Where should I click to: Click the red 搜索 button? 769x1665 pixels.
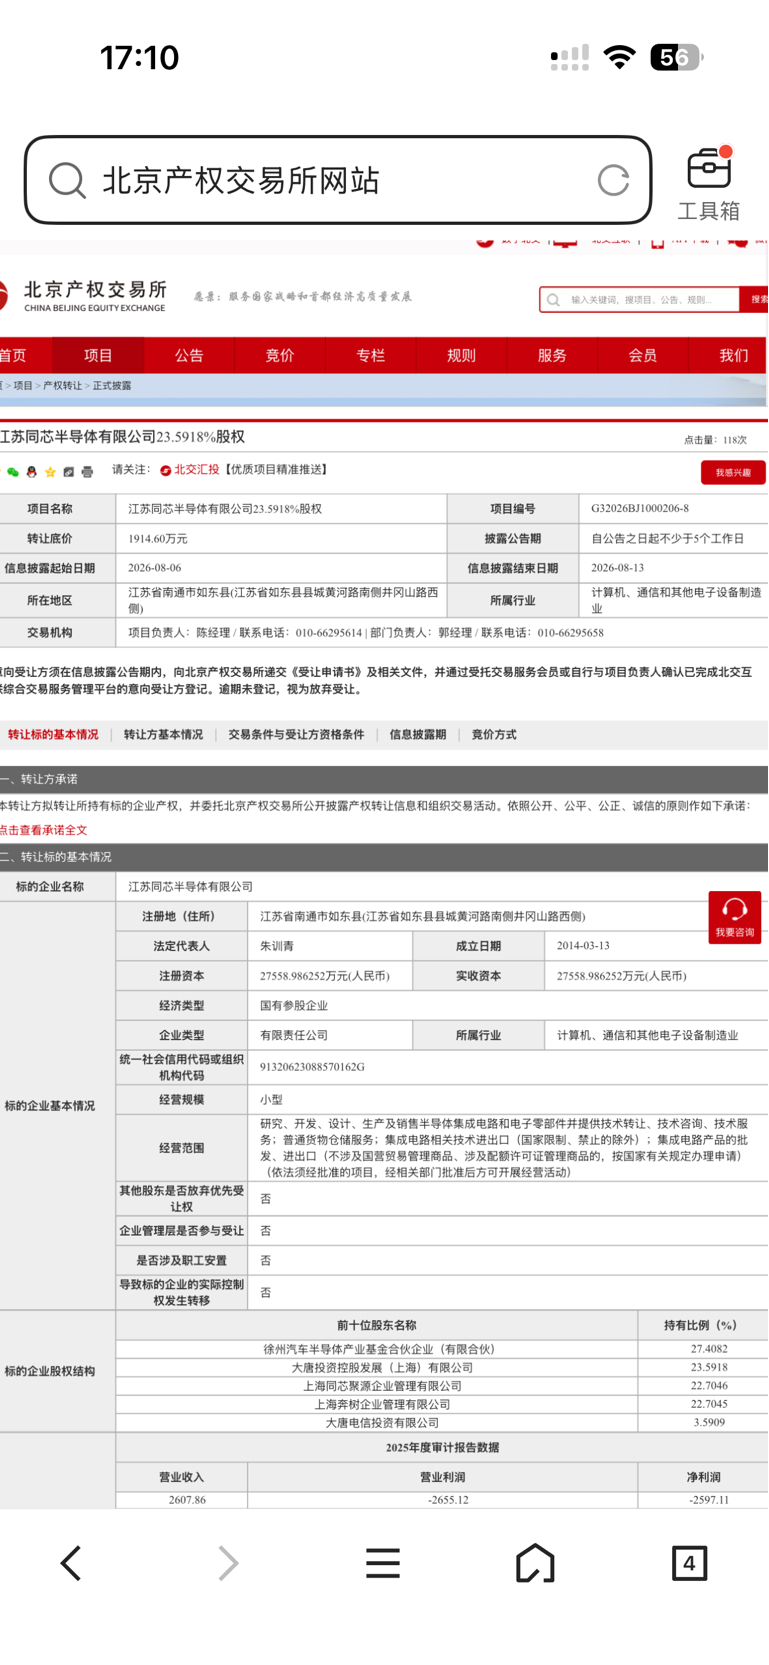tap(755, 300)
